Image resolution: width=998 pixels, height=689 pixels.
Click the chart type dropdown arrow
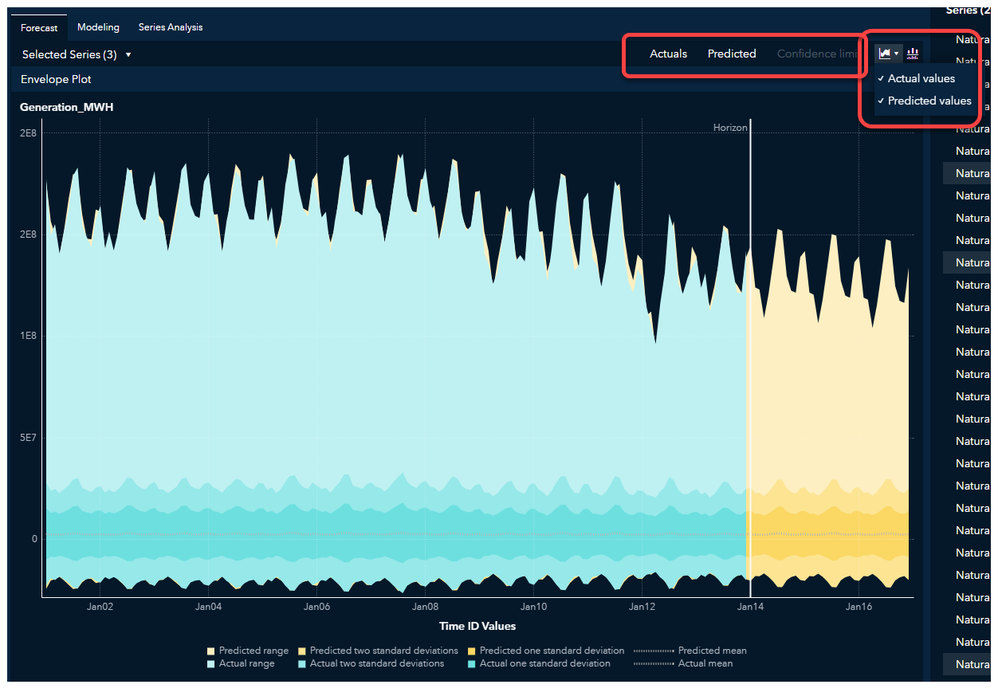tap(896, 54)
